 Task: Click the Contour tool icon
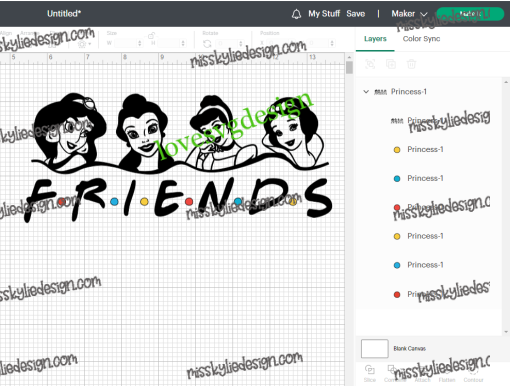[473, 370]
